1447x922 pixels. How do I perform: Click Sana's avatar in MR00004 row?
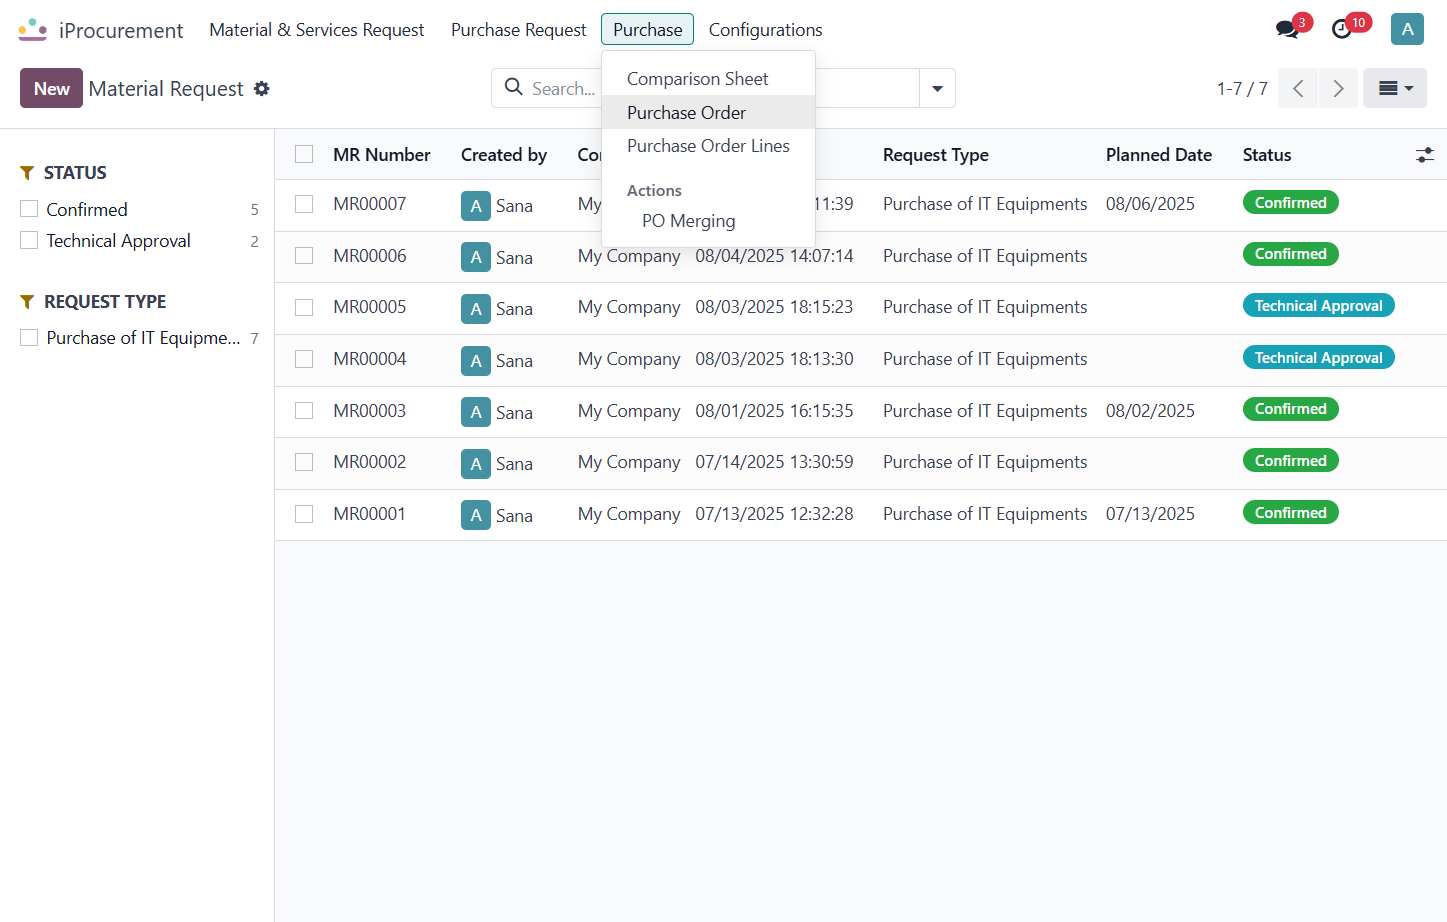pyautogui.click(x=476, y=360)
